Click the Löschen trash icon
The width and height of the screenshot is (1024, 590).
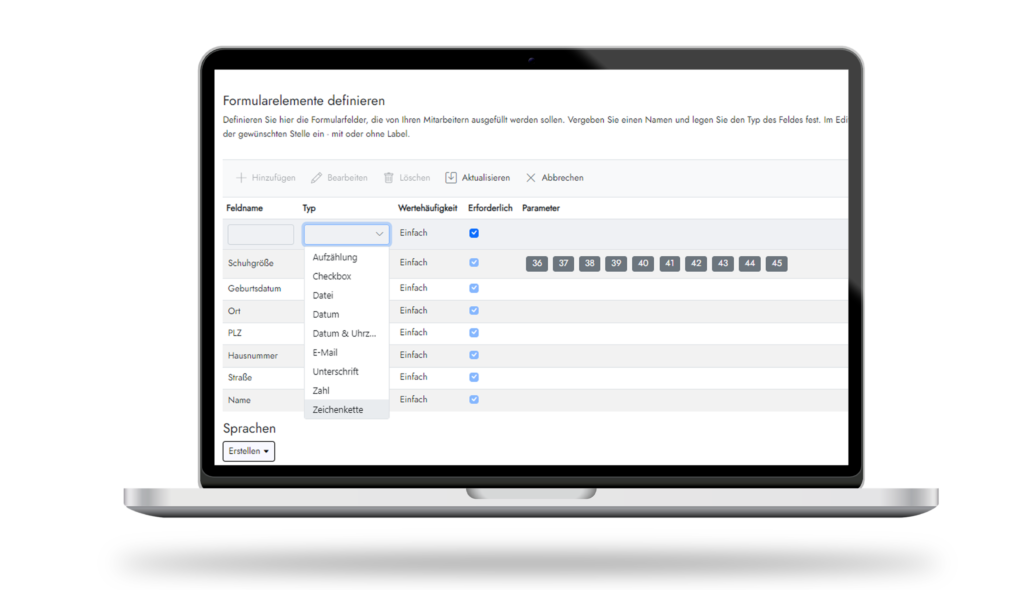(389, 178)
